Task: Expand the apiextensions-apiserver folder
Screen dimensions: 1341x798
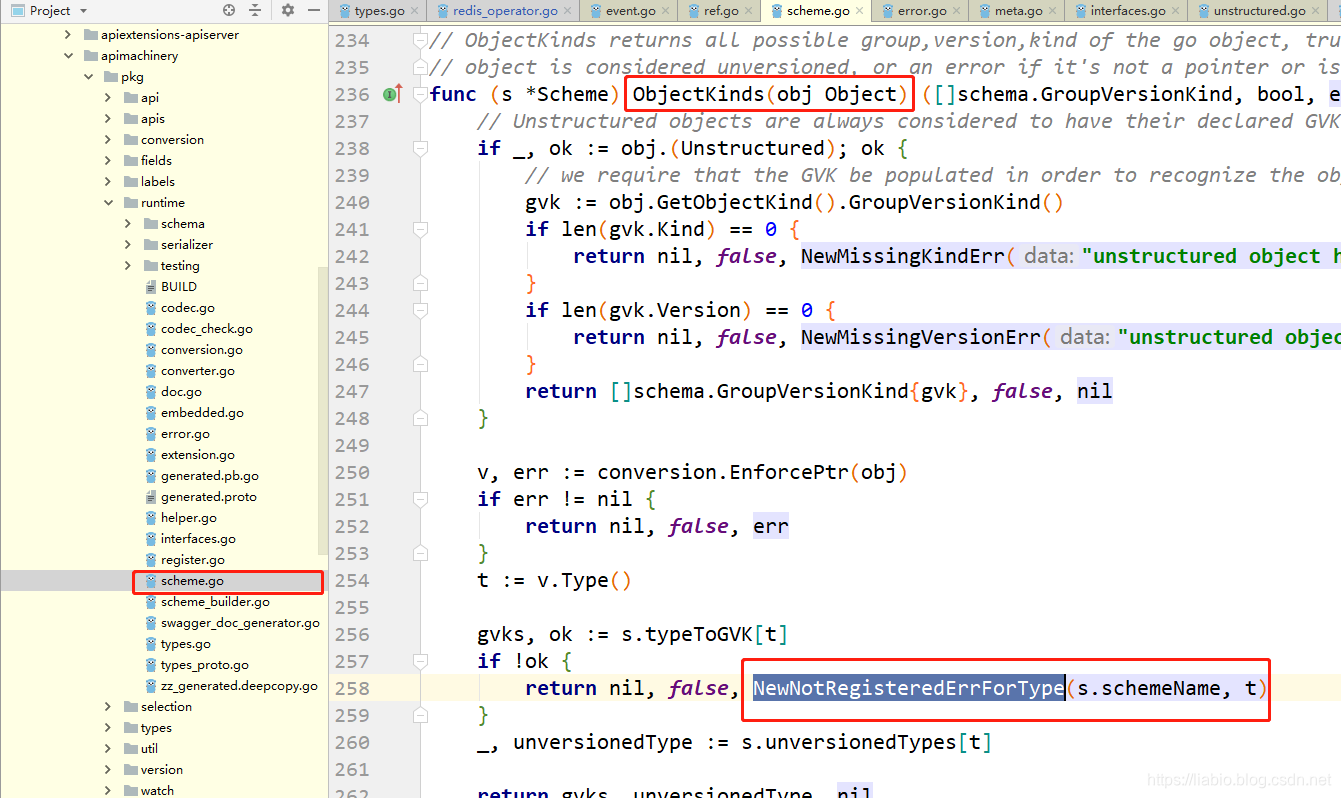Action: pyautogui.click(x=68, y=35)
